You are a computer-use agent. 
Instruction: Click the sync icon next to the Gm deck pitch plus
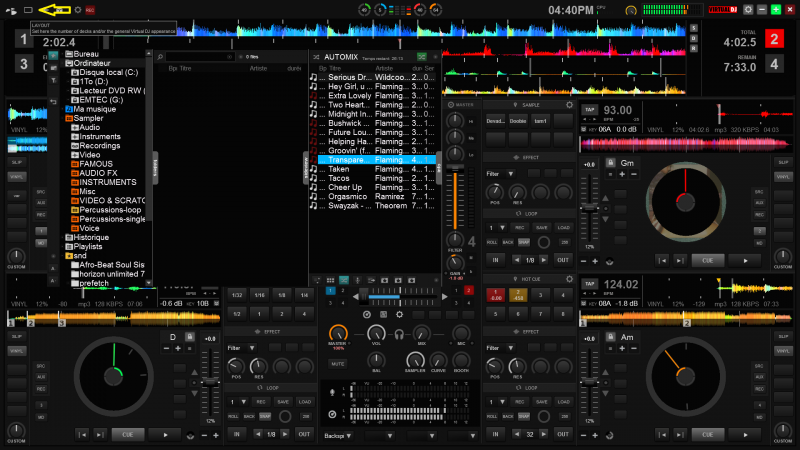click(610, 262)
